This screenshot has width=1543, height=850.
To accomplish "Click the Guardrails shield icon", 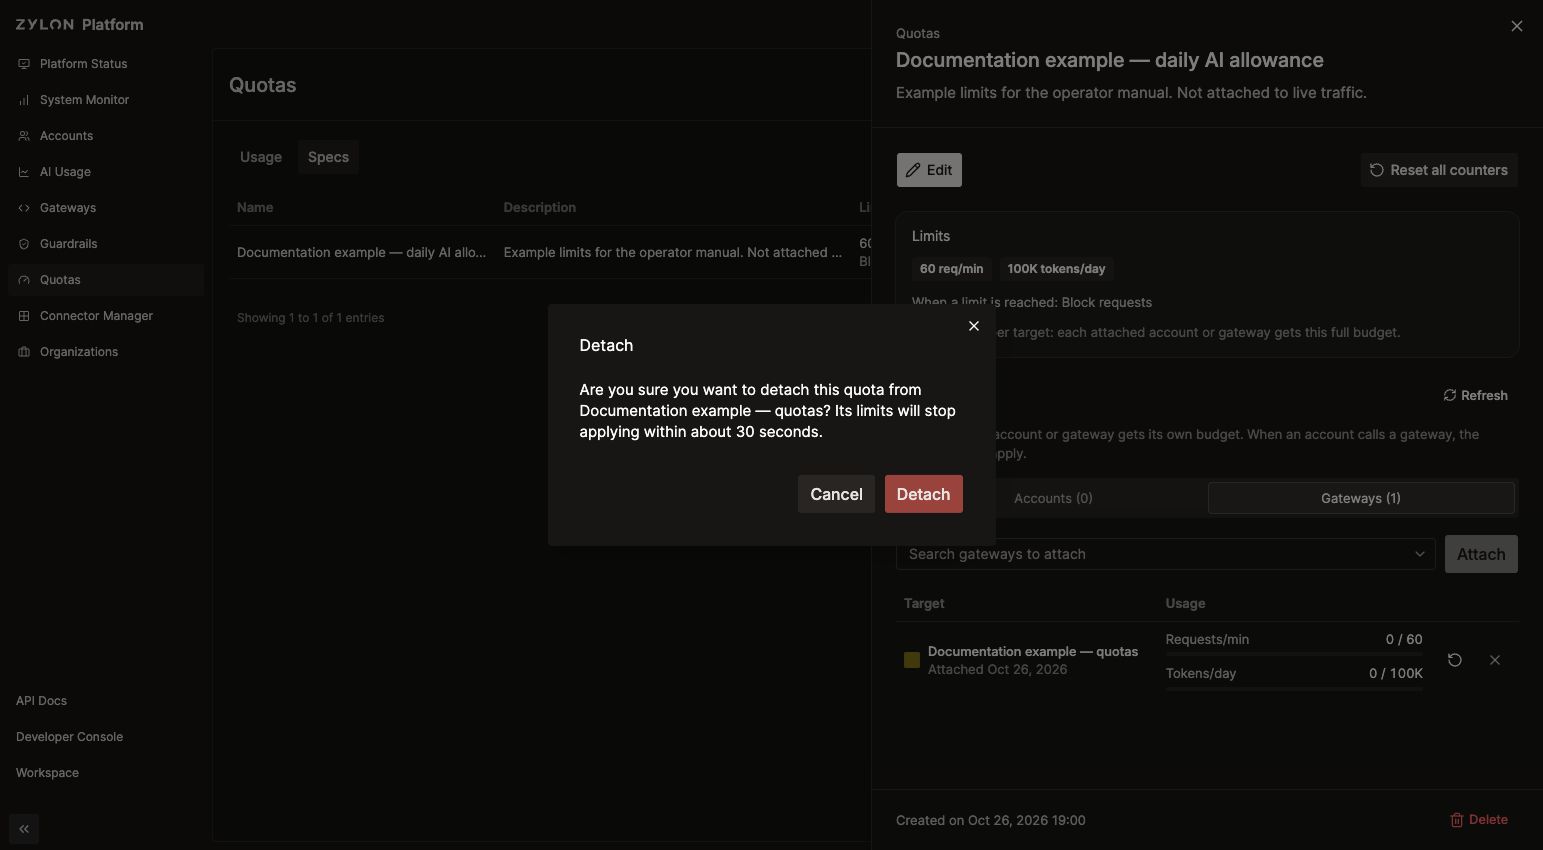I will [x=24, y=244].
